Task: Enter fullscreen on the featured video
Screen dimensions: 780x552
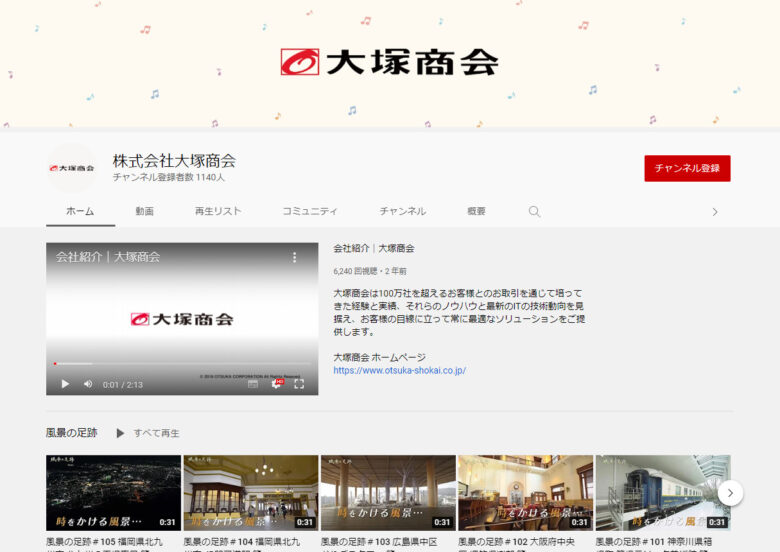Action: (299, 384)
